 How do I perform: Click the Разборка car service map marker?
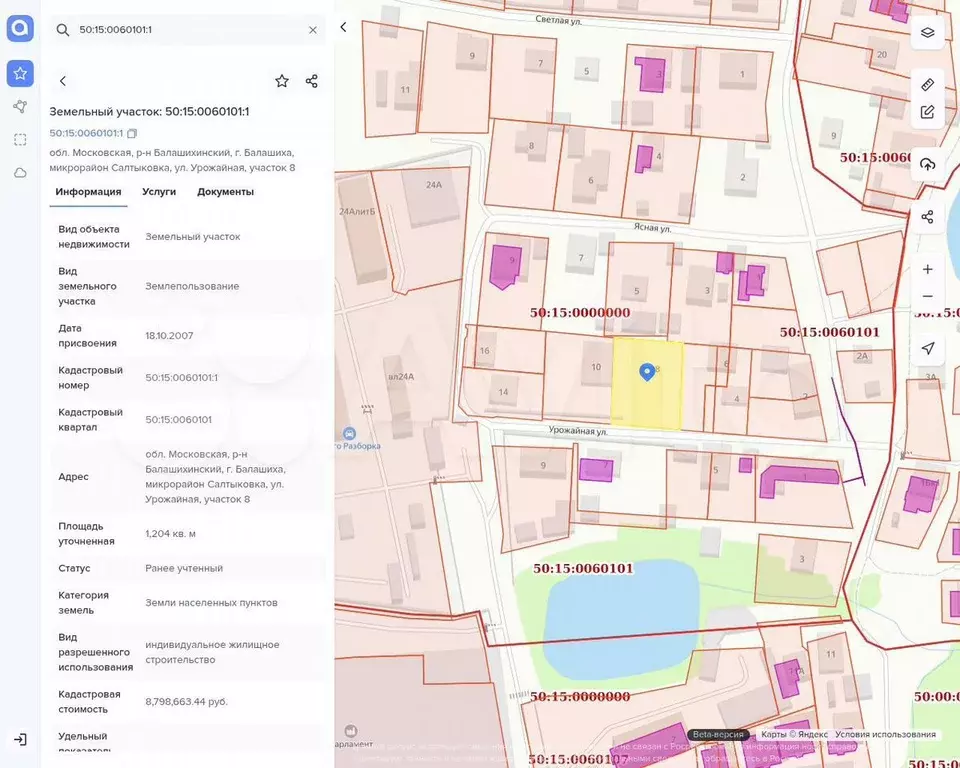point(349,434)
